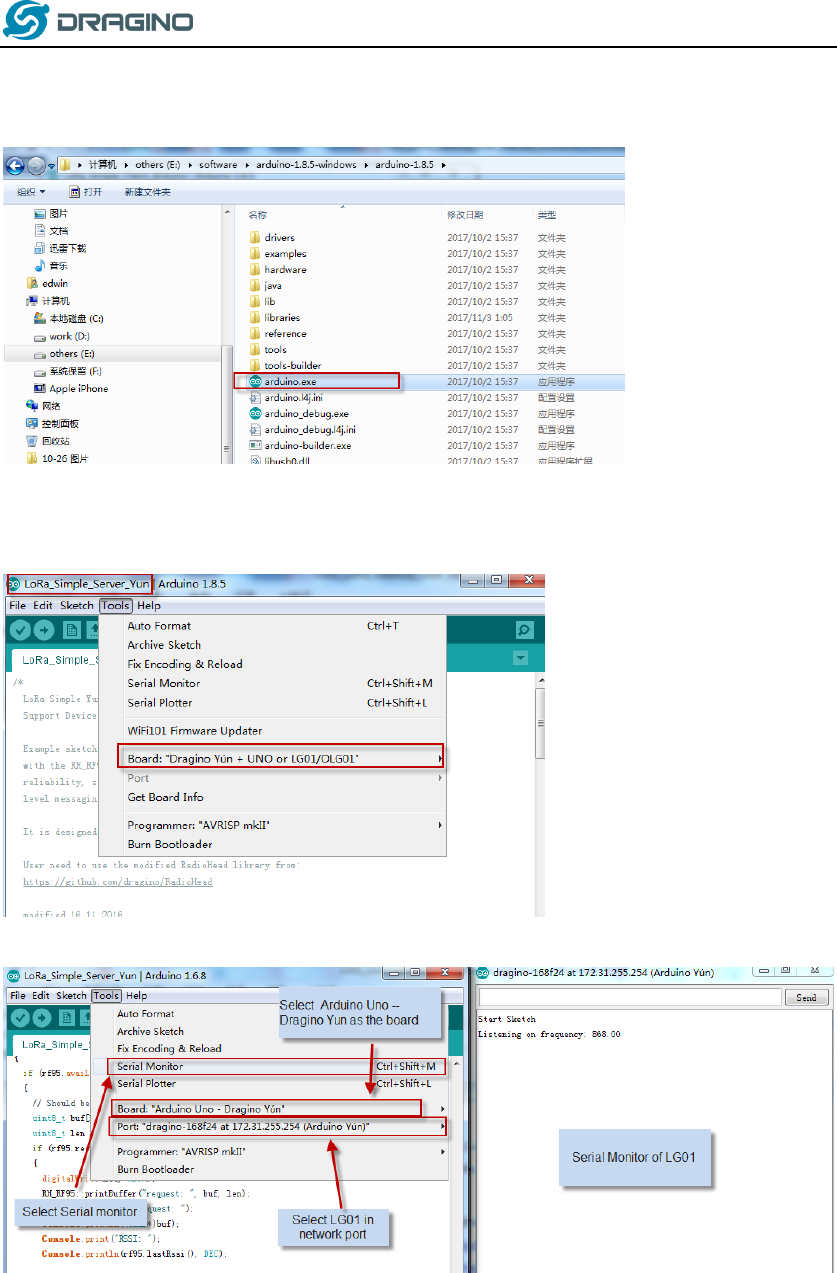Click New sketch icon in Arduino 1.8.5

click(72, 630)
